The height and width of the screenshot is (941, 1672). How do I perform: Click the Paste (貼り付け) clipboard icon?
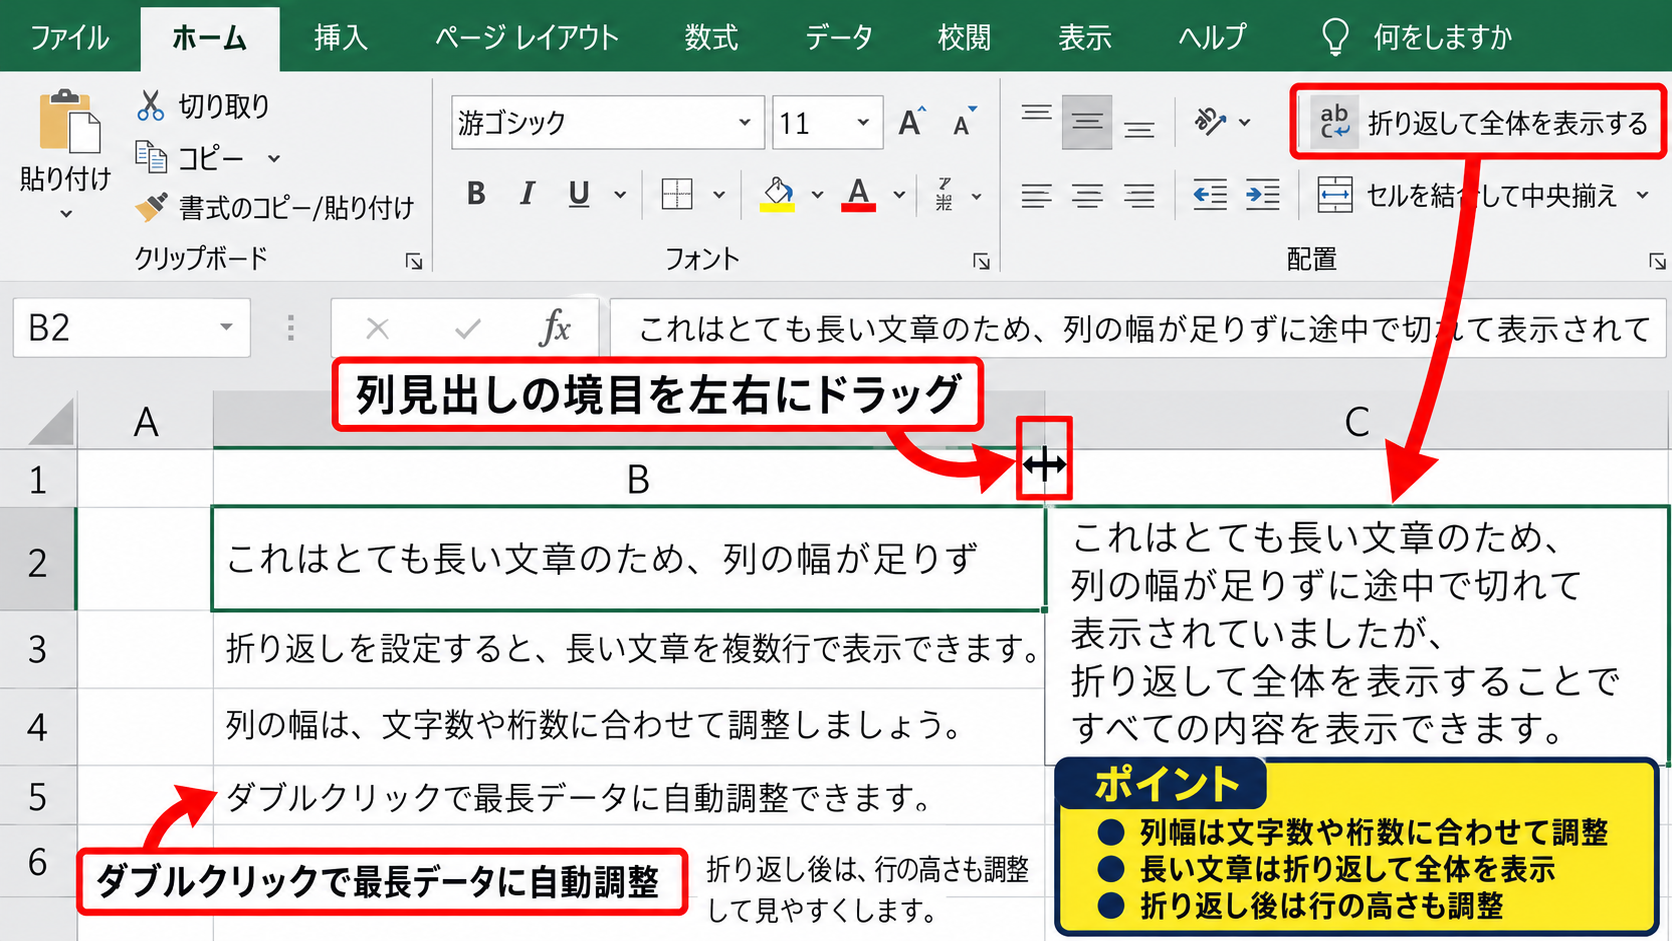[x=69, y=122]
